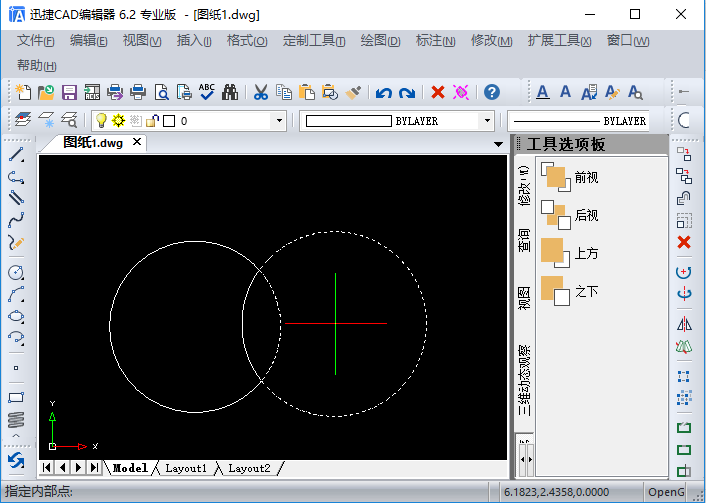This screenshot has width=706, height=503.
Task: Expand the draw toolbar overflow chevron
Action: (x=16, y=435)
